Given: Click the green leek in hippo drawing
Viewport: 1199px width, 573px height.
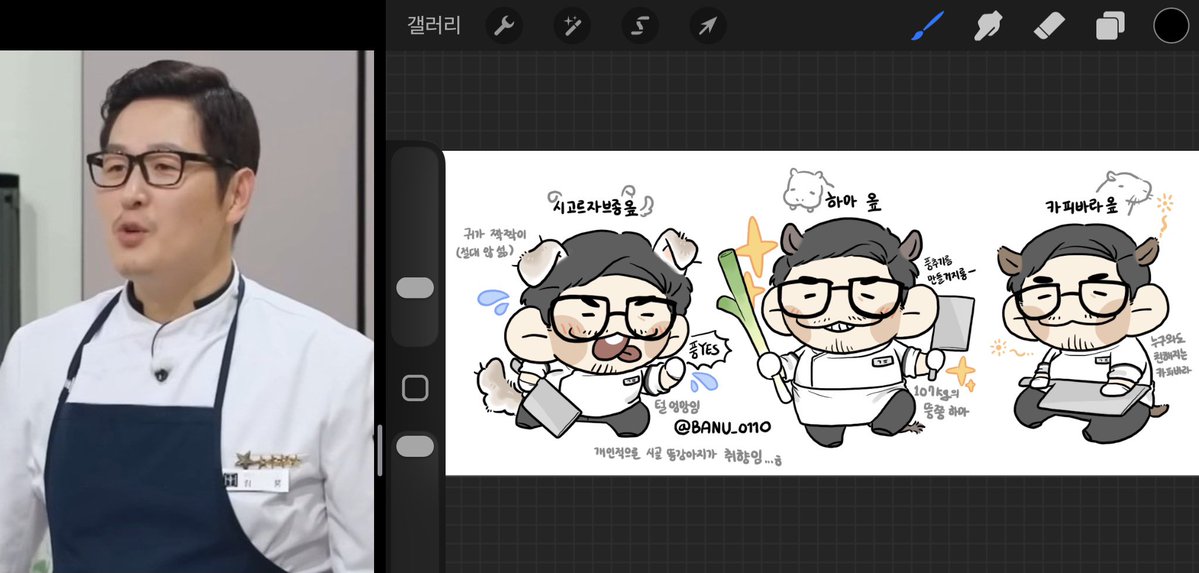Looking at the screenshot, I should [750, 324].
